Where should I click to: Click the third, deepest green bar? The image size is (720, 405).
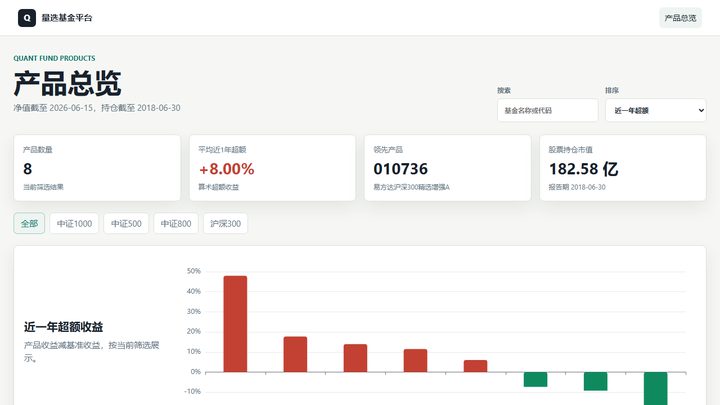[x=656, y=388]
